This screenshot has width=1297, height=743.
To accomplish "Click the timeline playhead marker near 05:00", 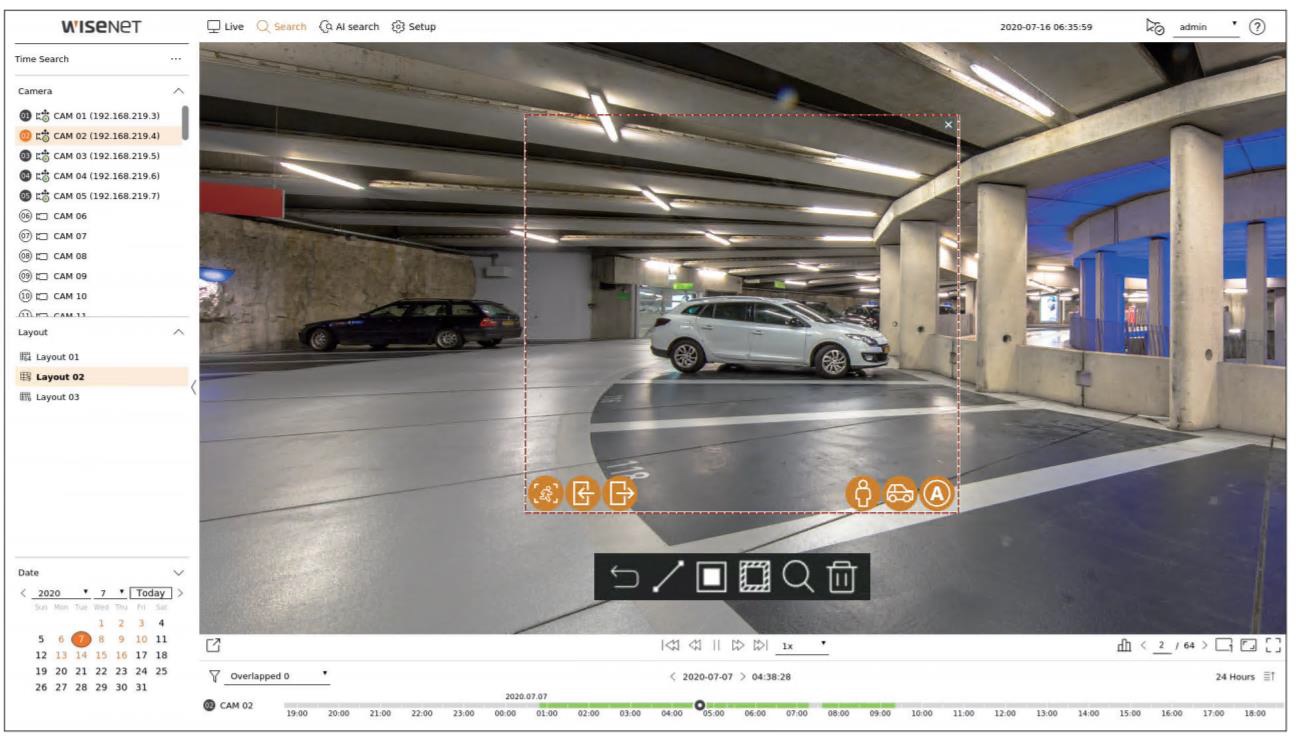I will click(x=700, y=706).
